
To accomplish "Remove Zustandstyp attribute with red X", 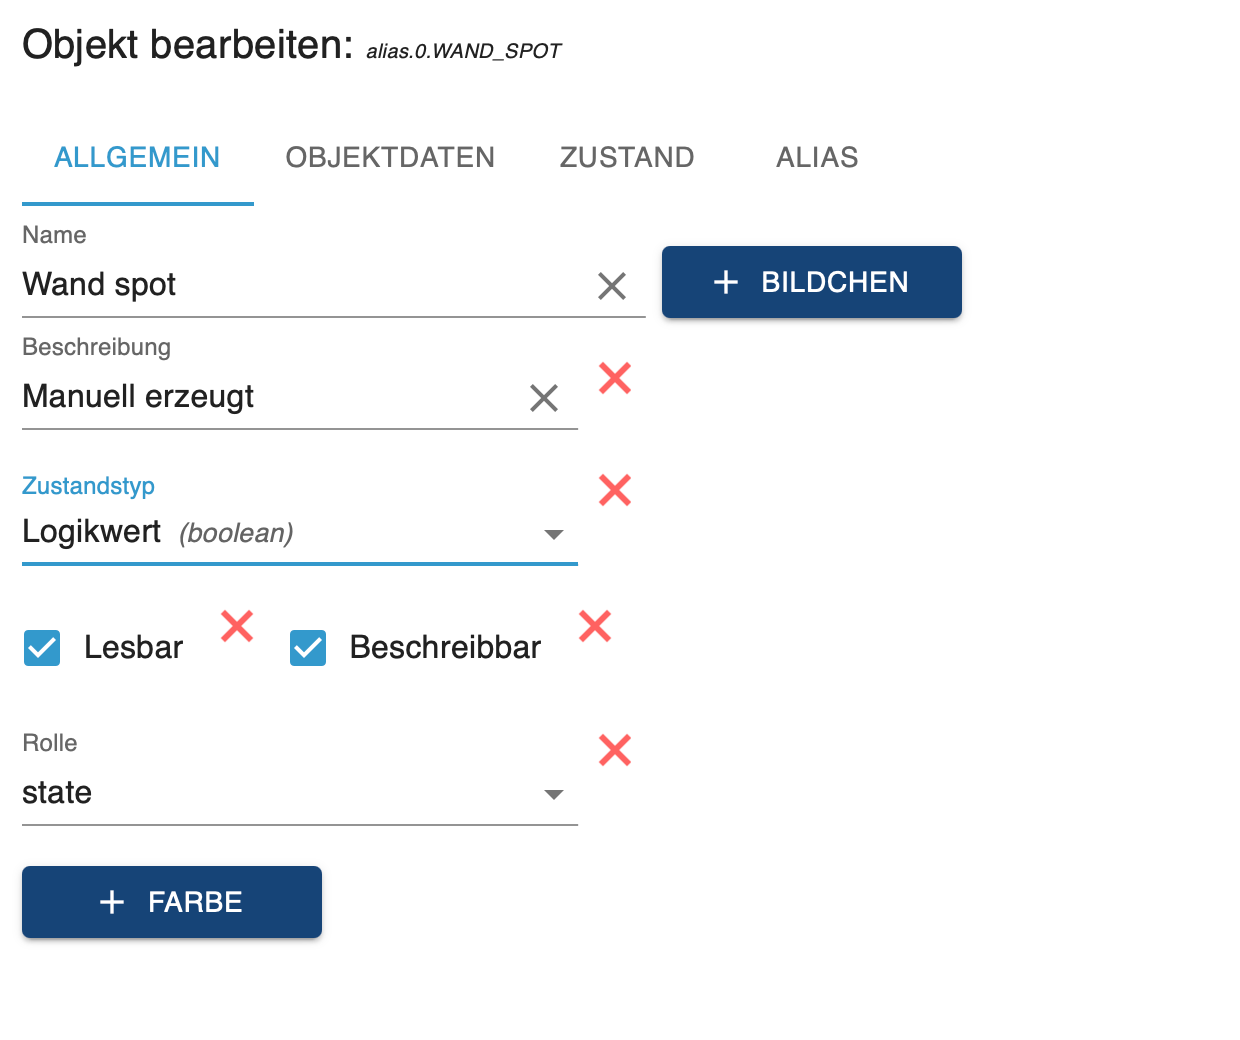I will coord(615,490).
